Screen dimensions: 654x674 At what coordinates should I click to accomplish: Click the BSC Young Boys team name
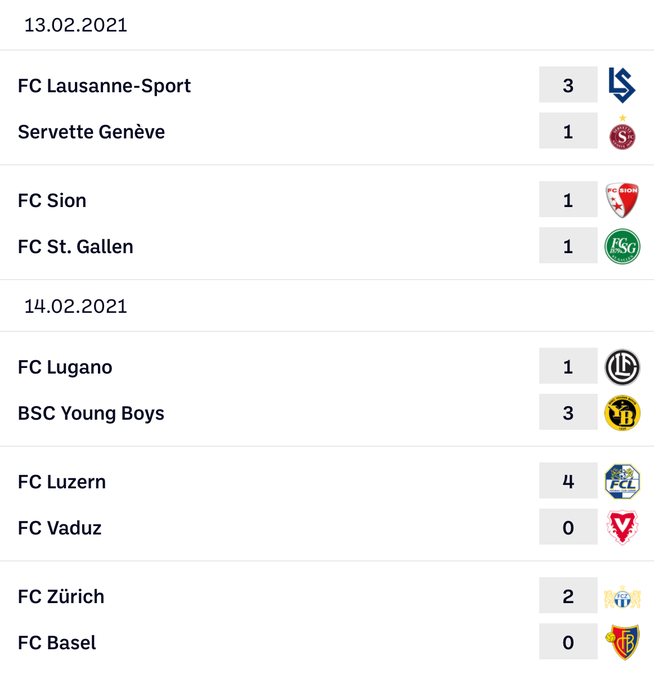(91, 413)
